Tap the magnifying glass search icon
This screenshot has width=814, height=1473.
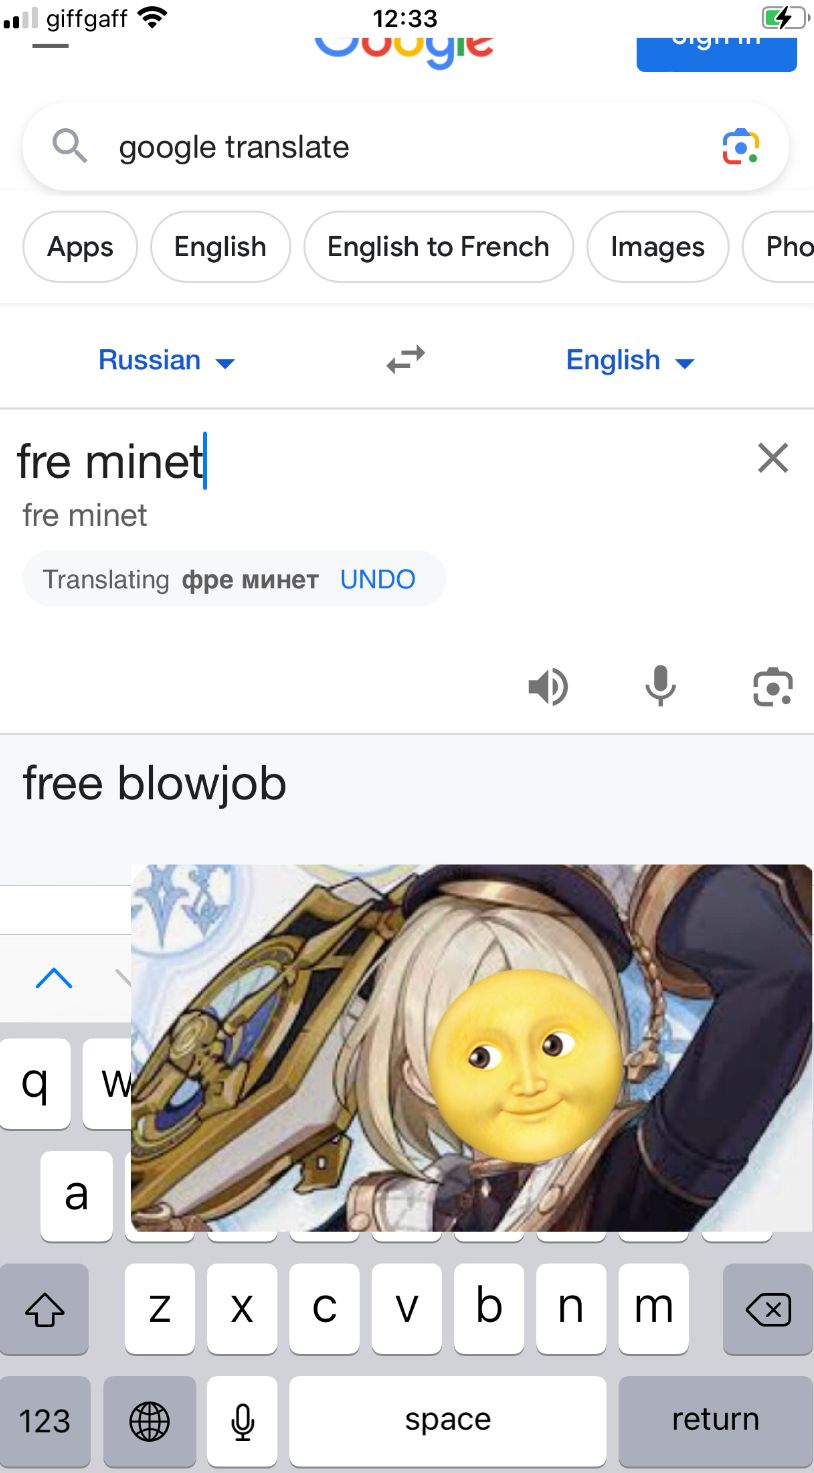point(70,146)
